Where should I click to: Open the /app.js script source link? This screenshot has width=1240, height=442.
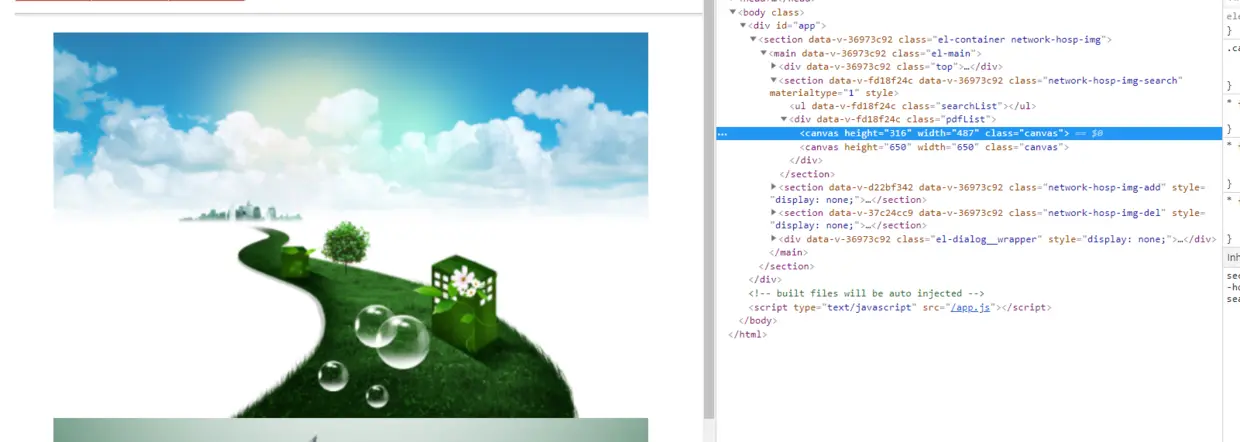pyautogui.click(x=970, y=308)
